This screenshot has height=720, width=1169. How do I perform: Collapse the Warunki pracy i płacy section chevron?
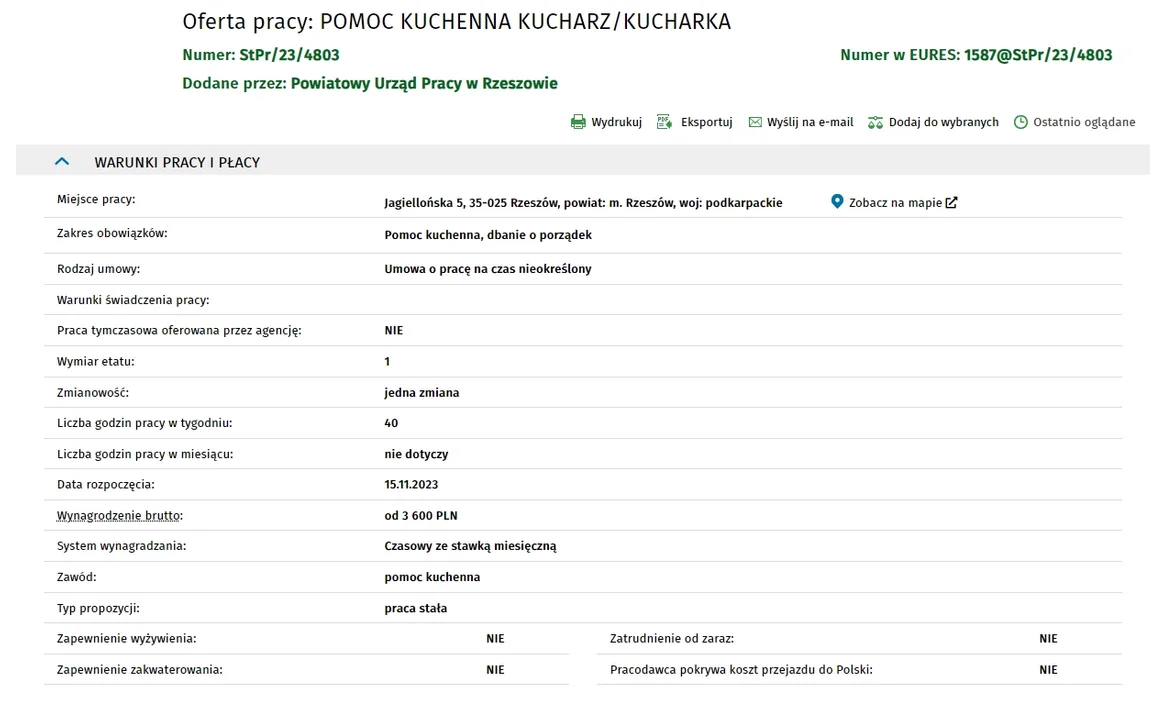coord(62,162)
